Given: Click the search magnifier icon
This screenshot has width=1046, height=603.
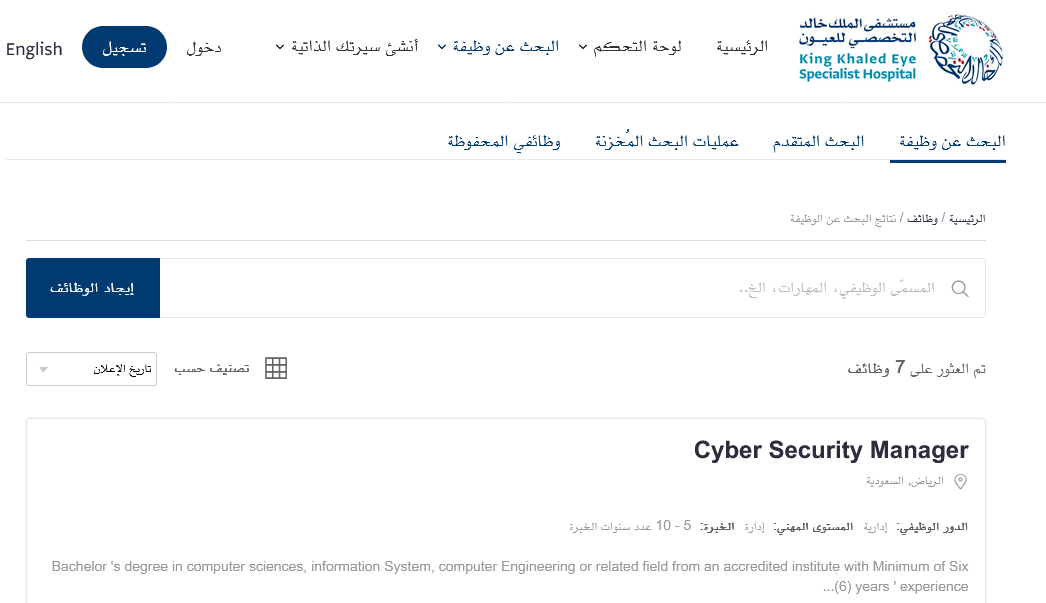Looking at the screenshot, I should click(960, 289).
